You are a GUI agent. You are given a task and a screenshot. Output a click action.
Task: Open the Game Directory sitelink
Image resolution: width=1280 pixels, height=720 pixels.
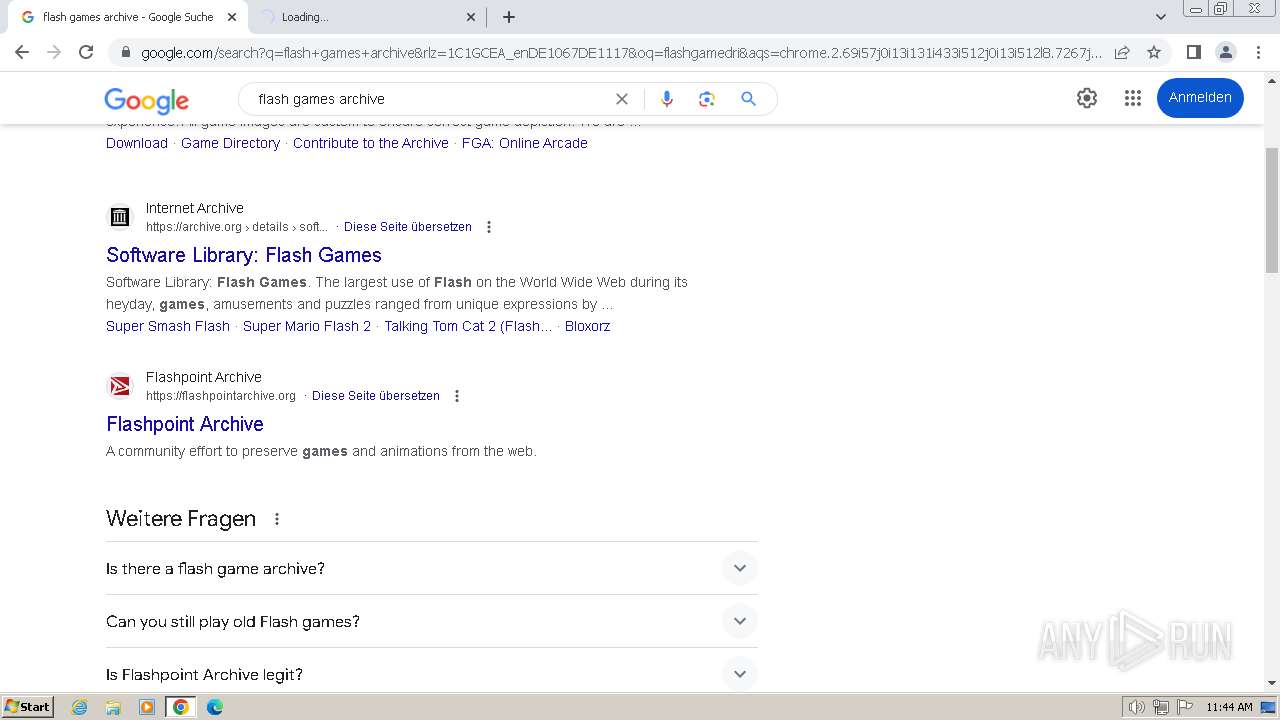[230, 143]
